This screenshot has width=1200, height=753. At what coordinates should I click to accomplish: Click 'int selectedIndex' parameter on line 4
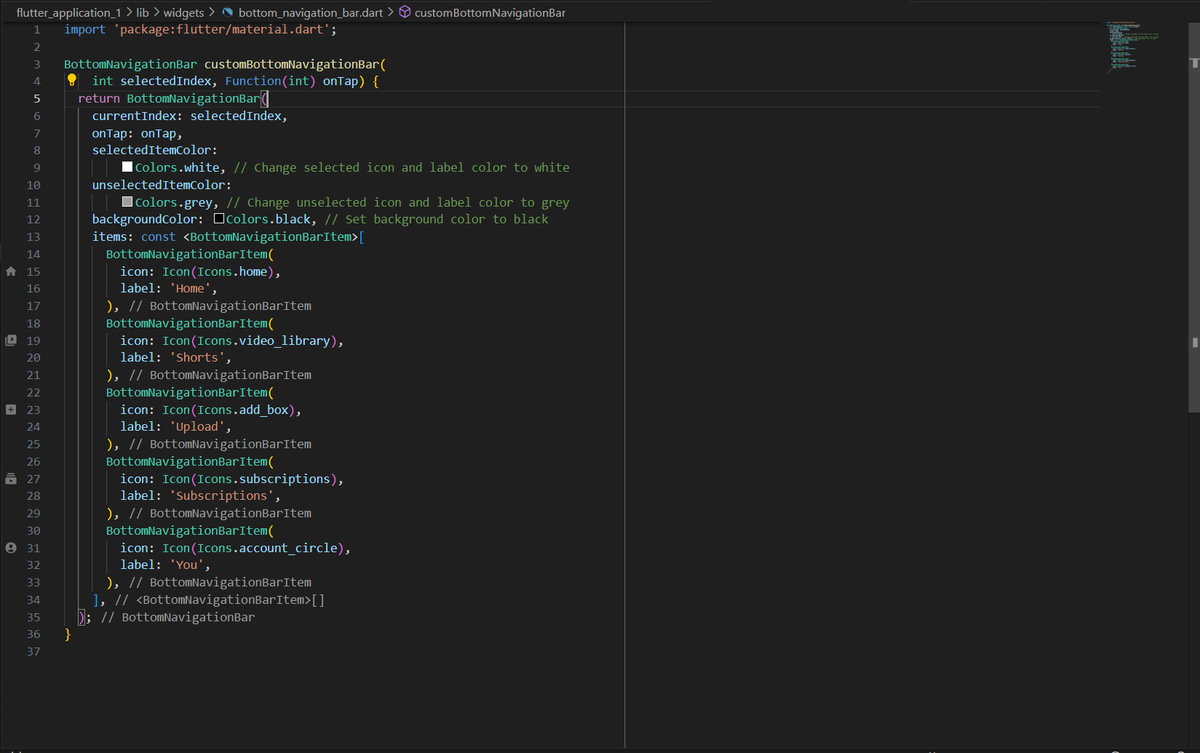coord(151,81)
